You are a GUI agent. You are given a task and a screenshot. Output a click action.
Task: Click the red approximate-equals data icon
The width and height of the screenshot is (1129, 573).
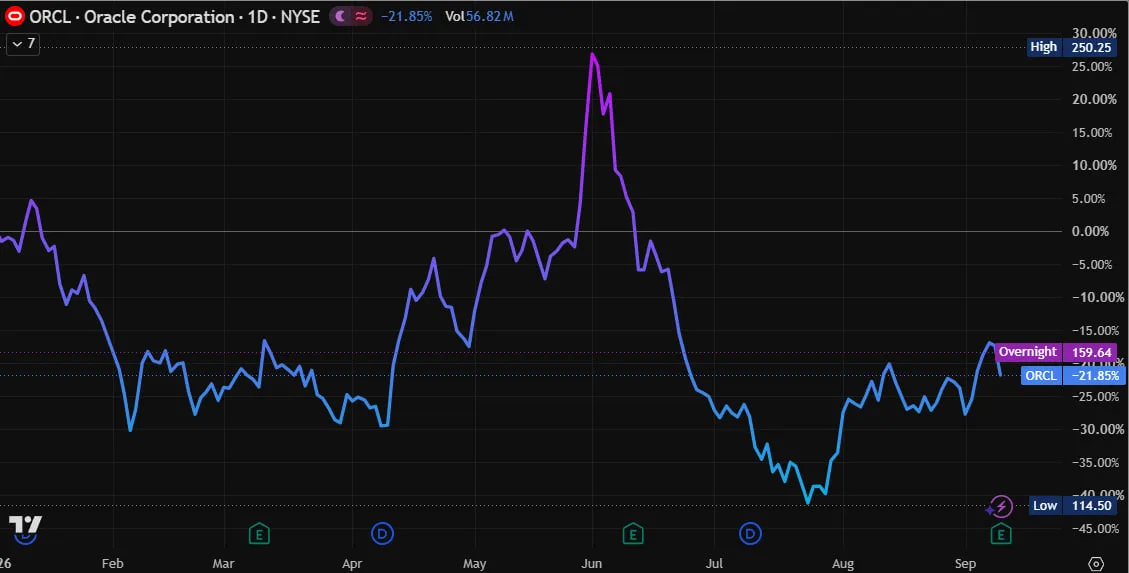(361, 17)
